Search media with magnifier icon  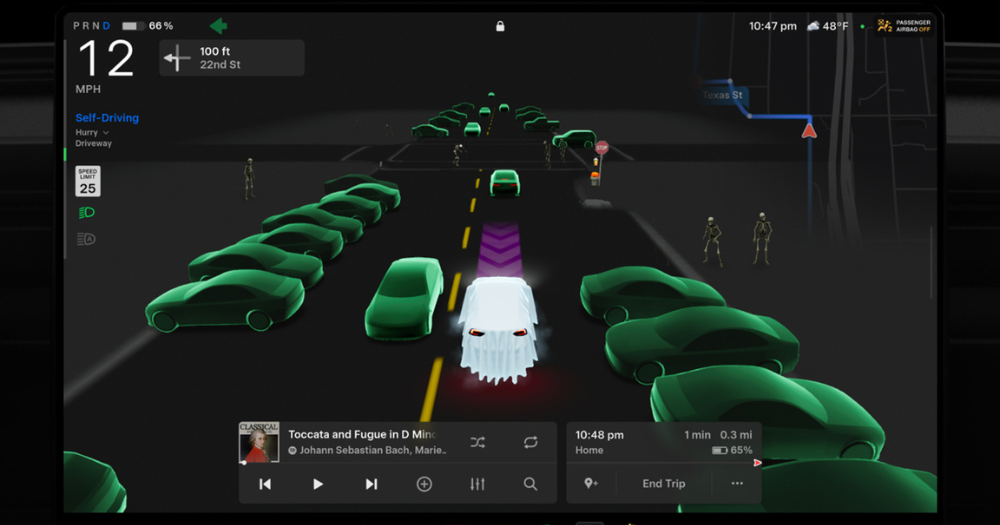click(x=530, y=484)
